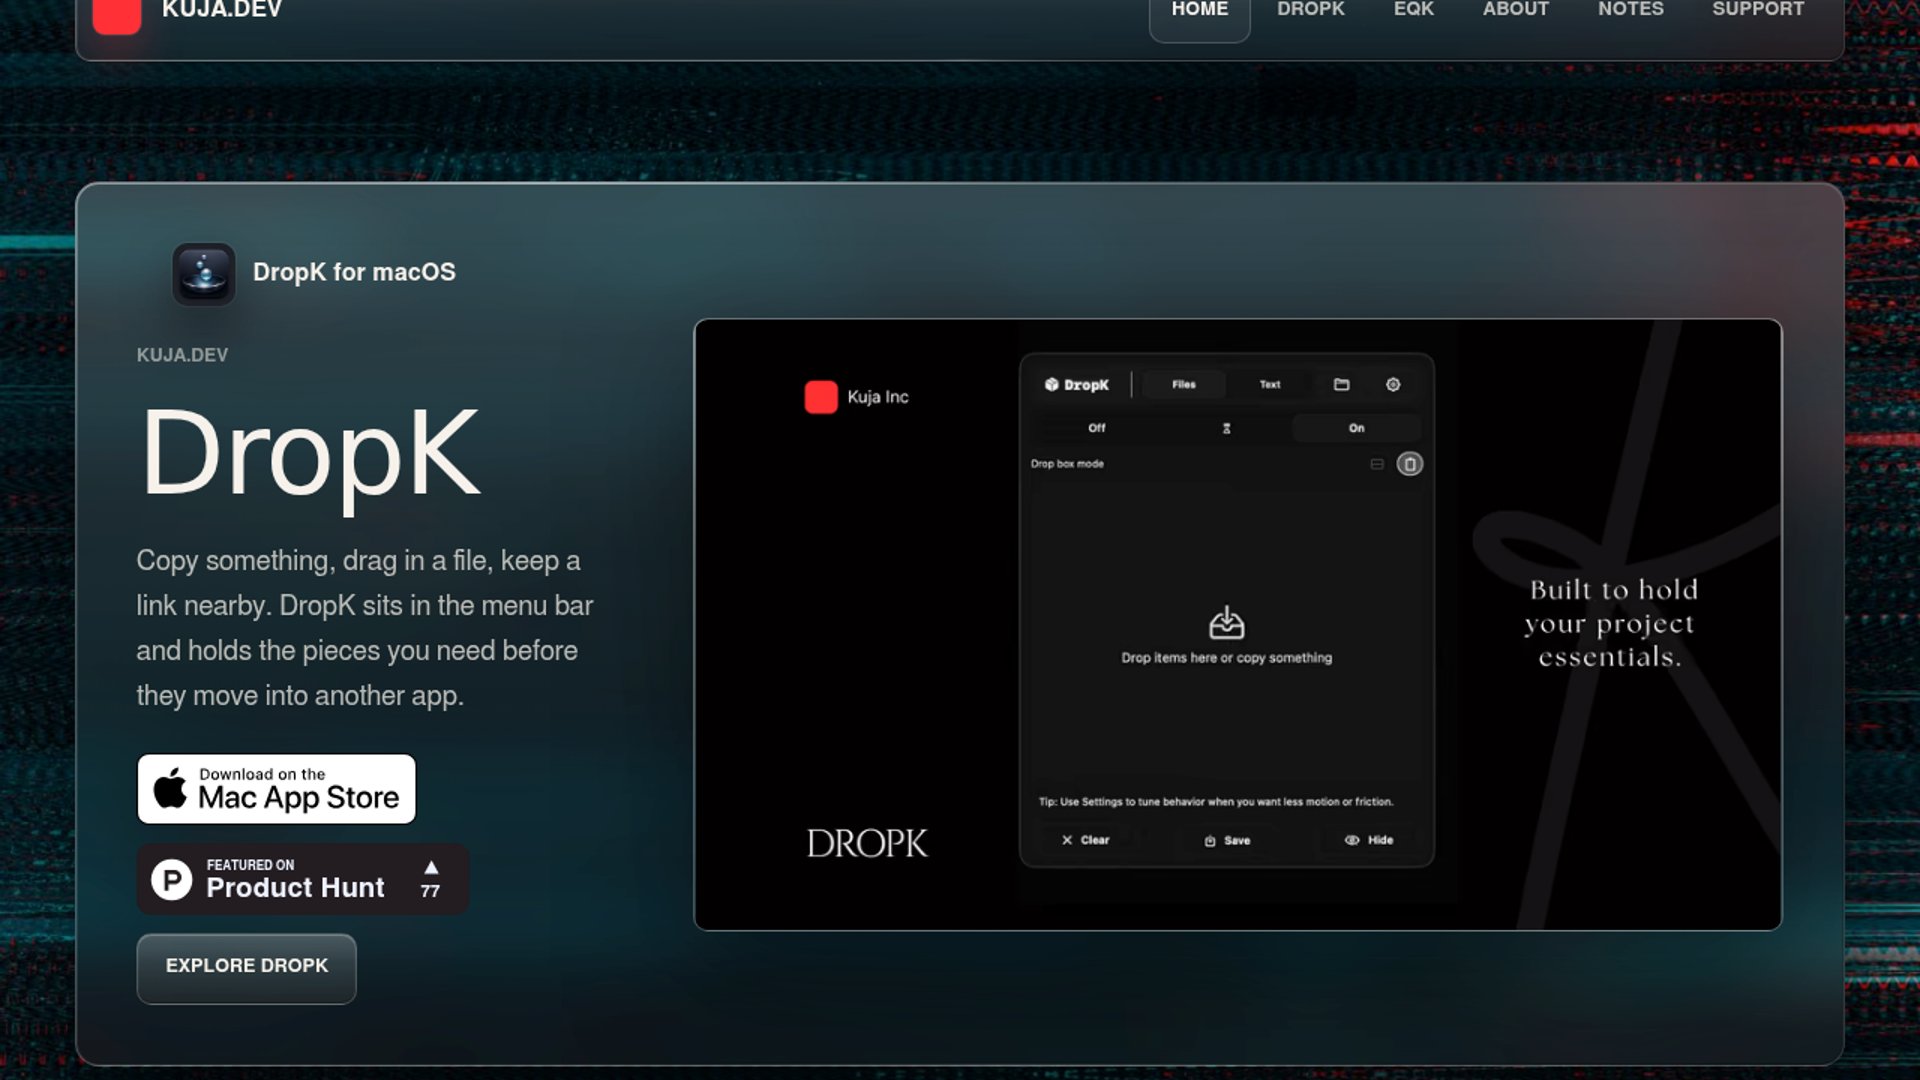This screenshot has height=1080, width=1920.
Task: Select the Off mode option
Action: pos(1097,428)
